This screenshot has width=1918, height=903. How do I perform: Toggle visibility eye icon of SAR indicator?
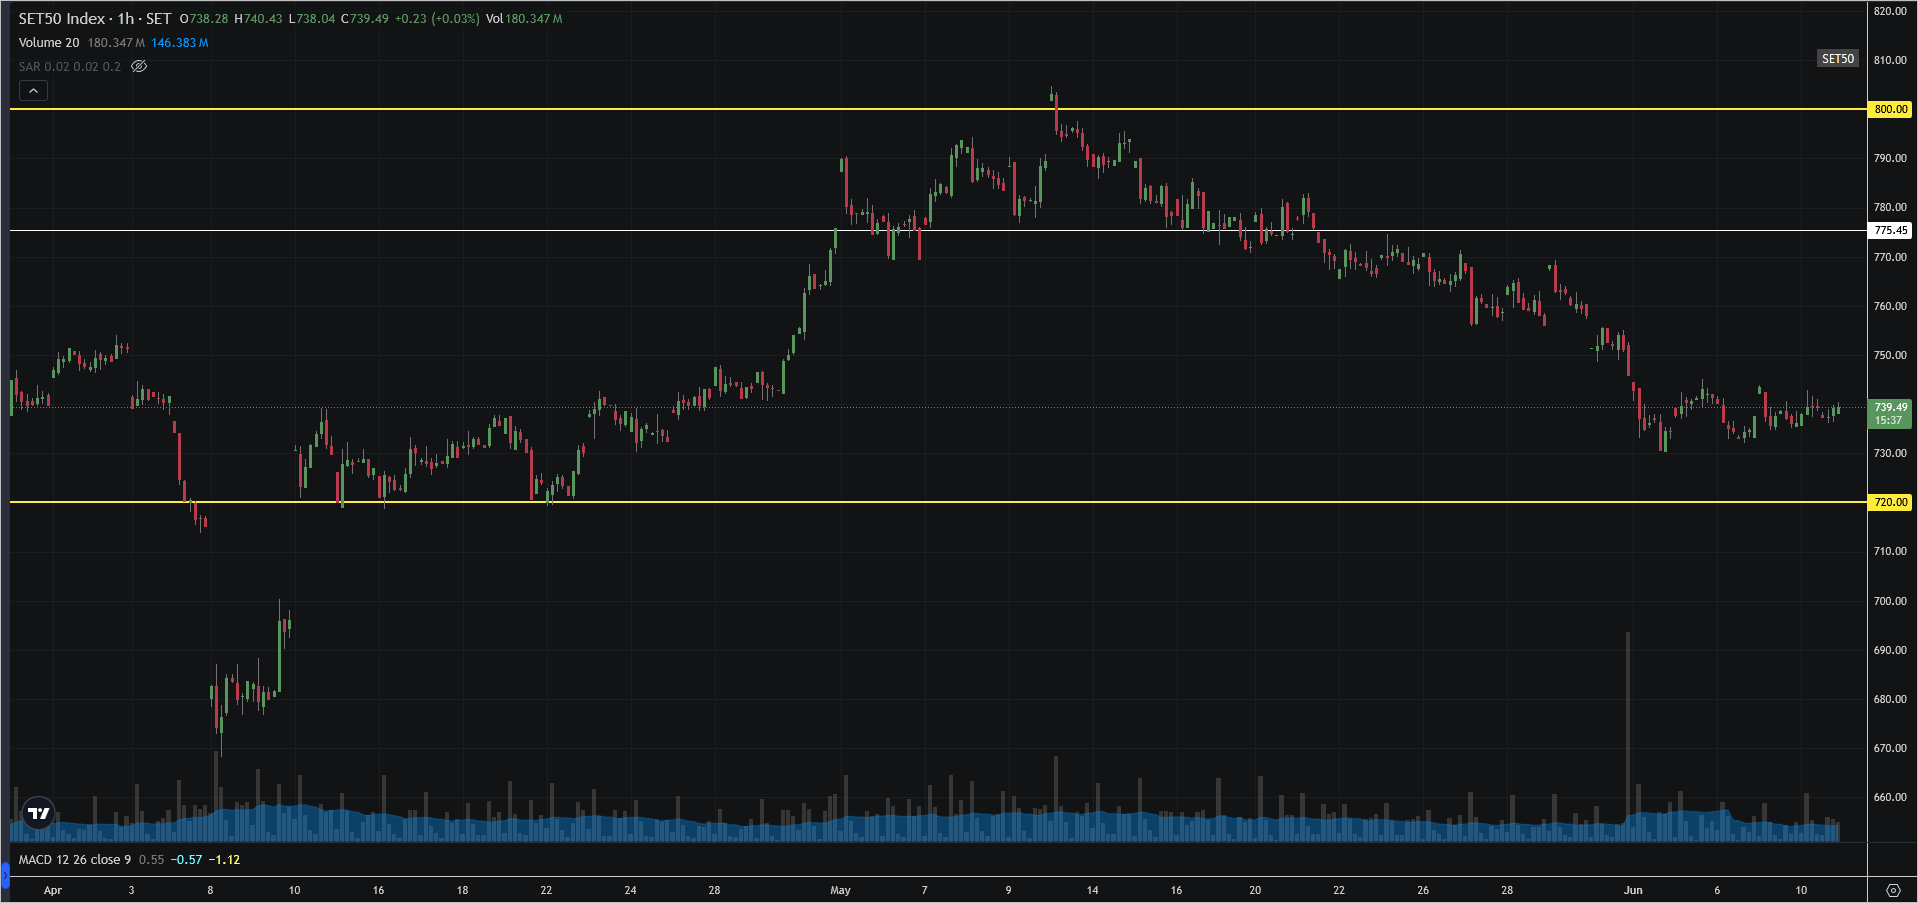point(139,67)
